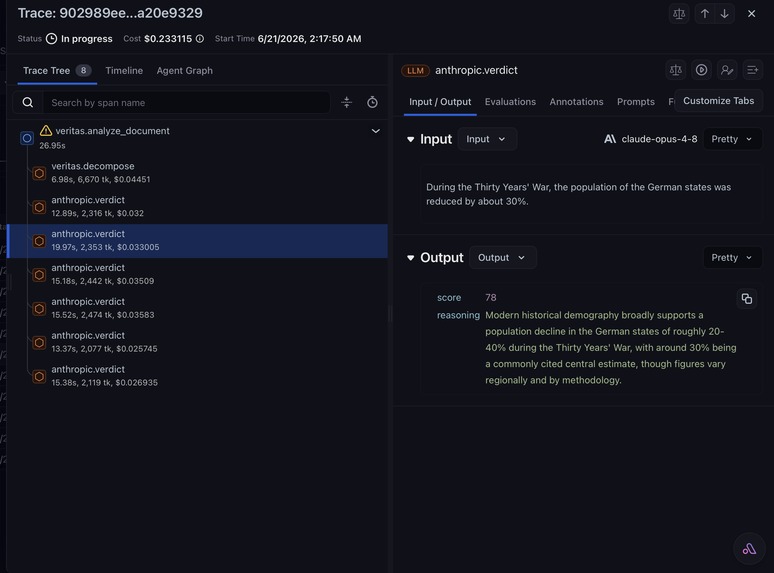Viewport: 774px width, 573px height.
Task: Click the evaluate scales icon in span header
Action: (676, 70)
